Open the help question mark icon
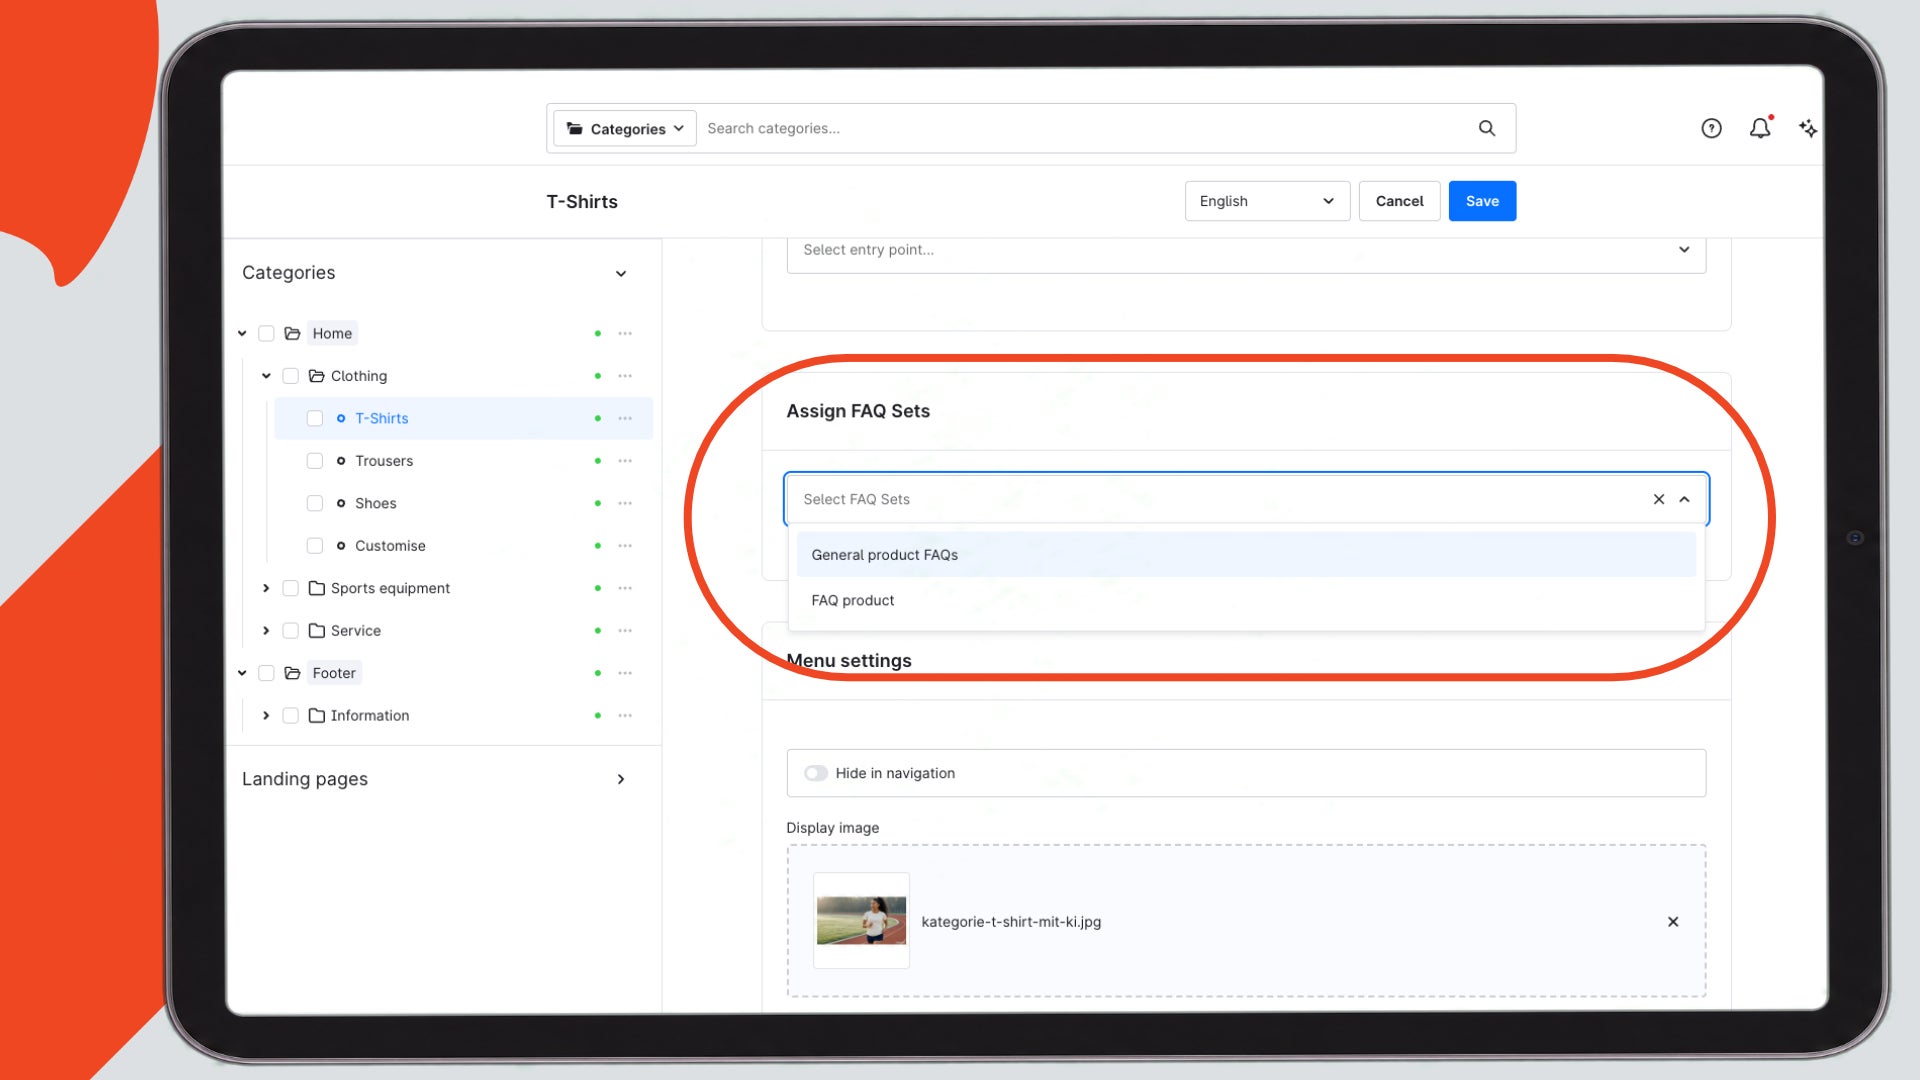The image size is (1920, 1080). click(1711, 128)
